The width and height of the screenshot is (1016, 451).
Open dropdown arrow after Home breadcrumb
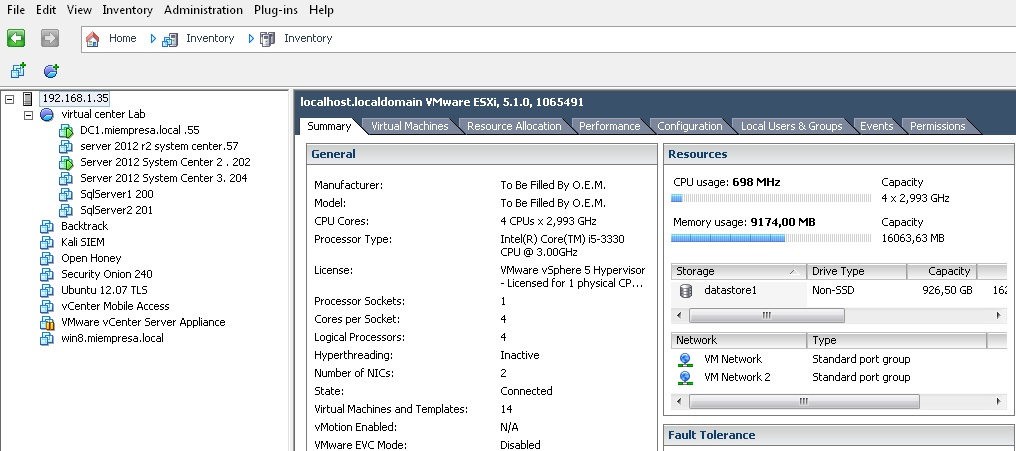(153, 38)
